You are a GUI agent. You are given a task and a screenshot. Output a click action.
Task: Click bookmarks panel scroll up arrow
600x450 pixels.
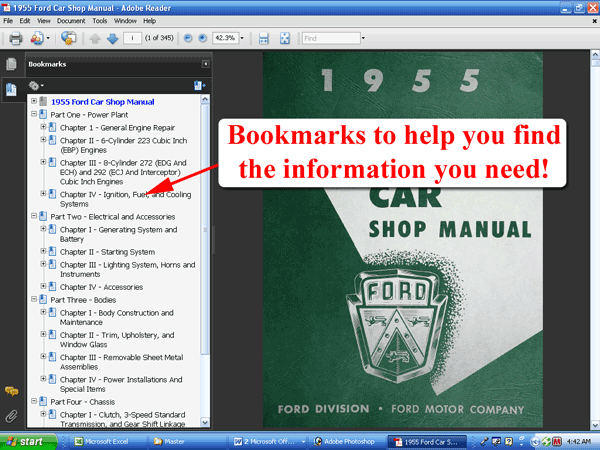tap(205, 99)
